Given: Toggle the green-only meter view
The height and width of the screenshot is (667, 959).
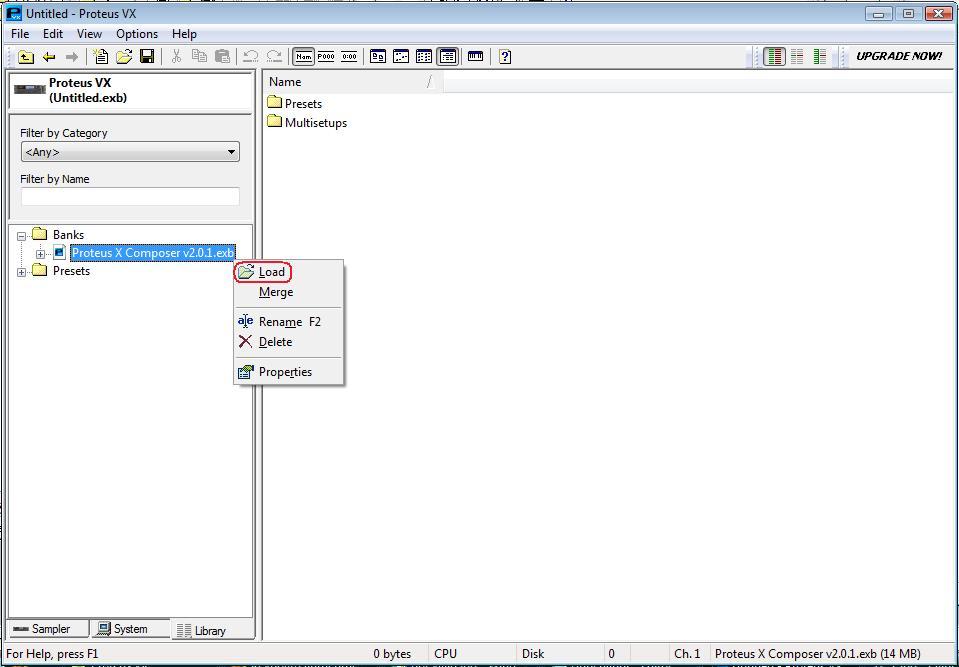Looking at the screenshot, I should pyautogui.click(x=820, y=57).
